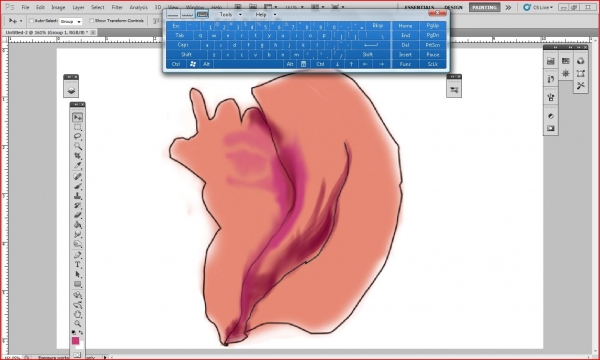Click Esc key on on-screen keyboard

coord(176,26)
